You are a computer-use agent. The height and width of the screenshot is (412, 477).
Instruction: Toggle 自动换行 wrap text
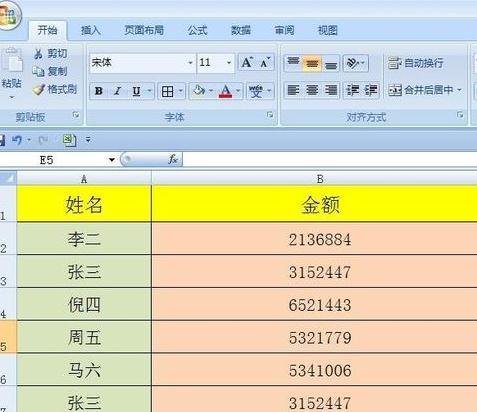pos(415,63)
